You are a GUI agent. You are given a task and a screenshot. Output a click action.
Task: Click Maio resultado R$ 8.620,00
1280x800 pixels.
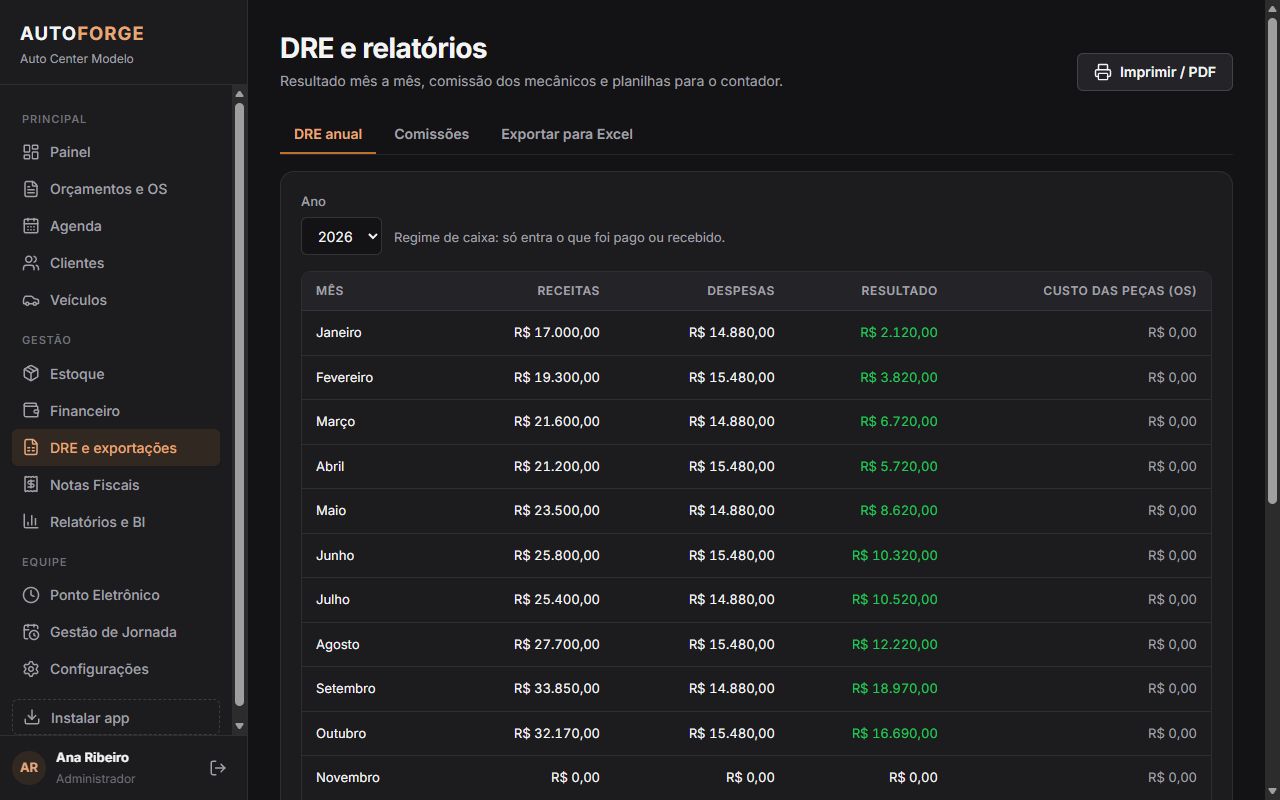click(899, 510)
